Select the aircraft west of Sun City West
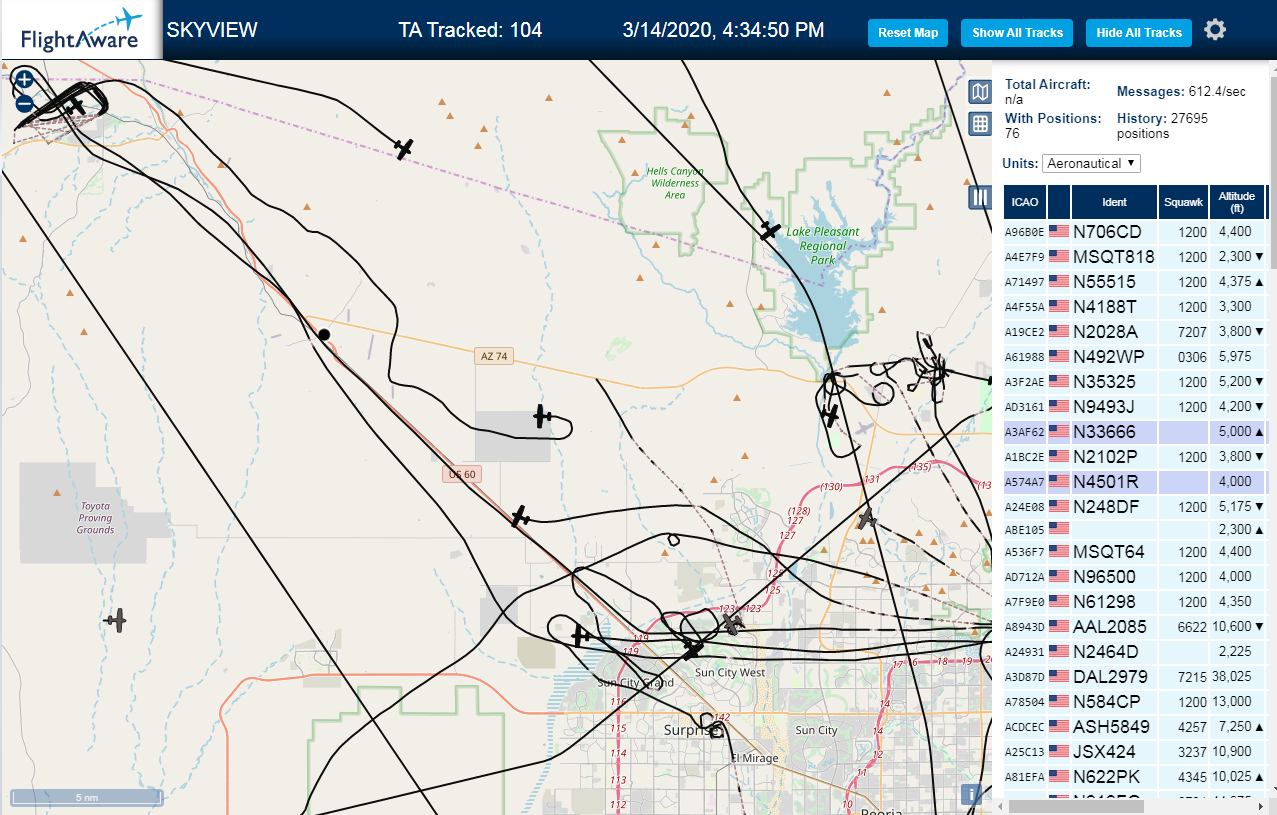Image resolution: width=1277 pixels, height=815 pixels. pos(580,635)
